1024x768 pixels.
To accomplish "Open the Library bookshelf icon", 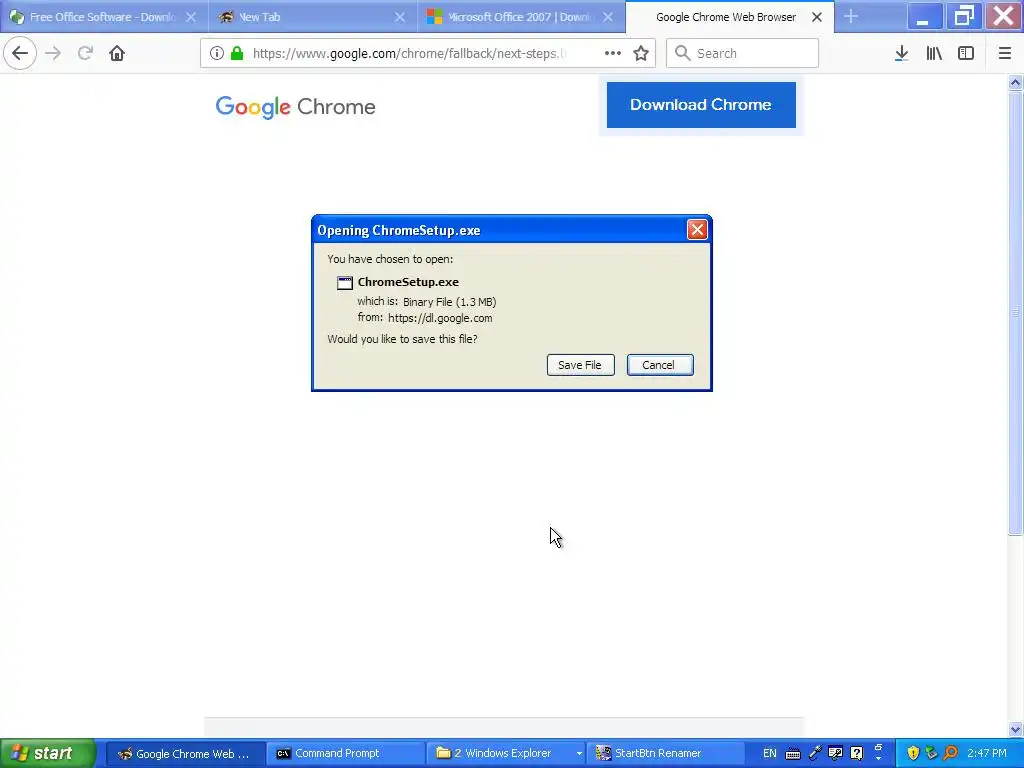I will (x=934, y=53).
